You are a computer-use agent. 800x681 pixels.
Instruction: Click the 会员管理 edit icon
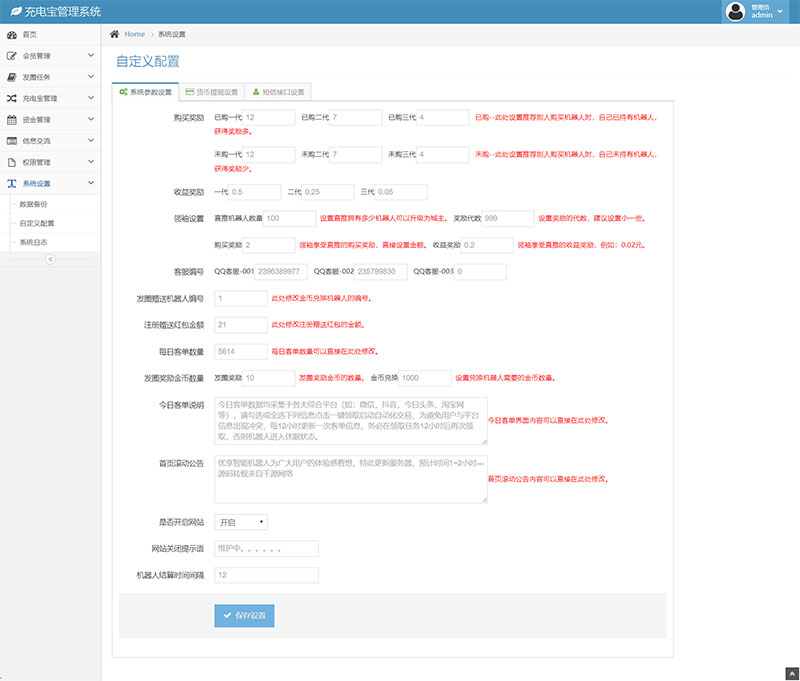(11, 56)
